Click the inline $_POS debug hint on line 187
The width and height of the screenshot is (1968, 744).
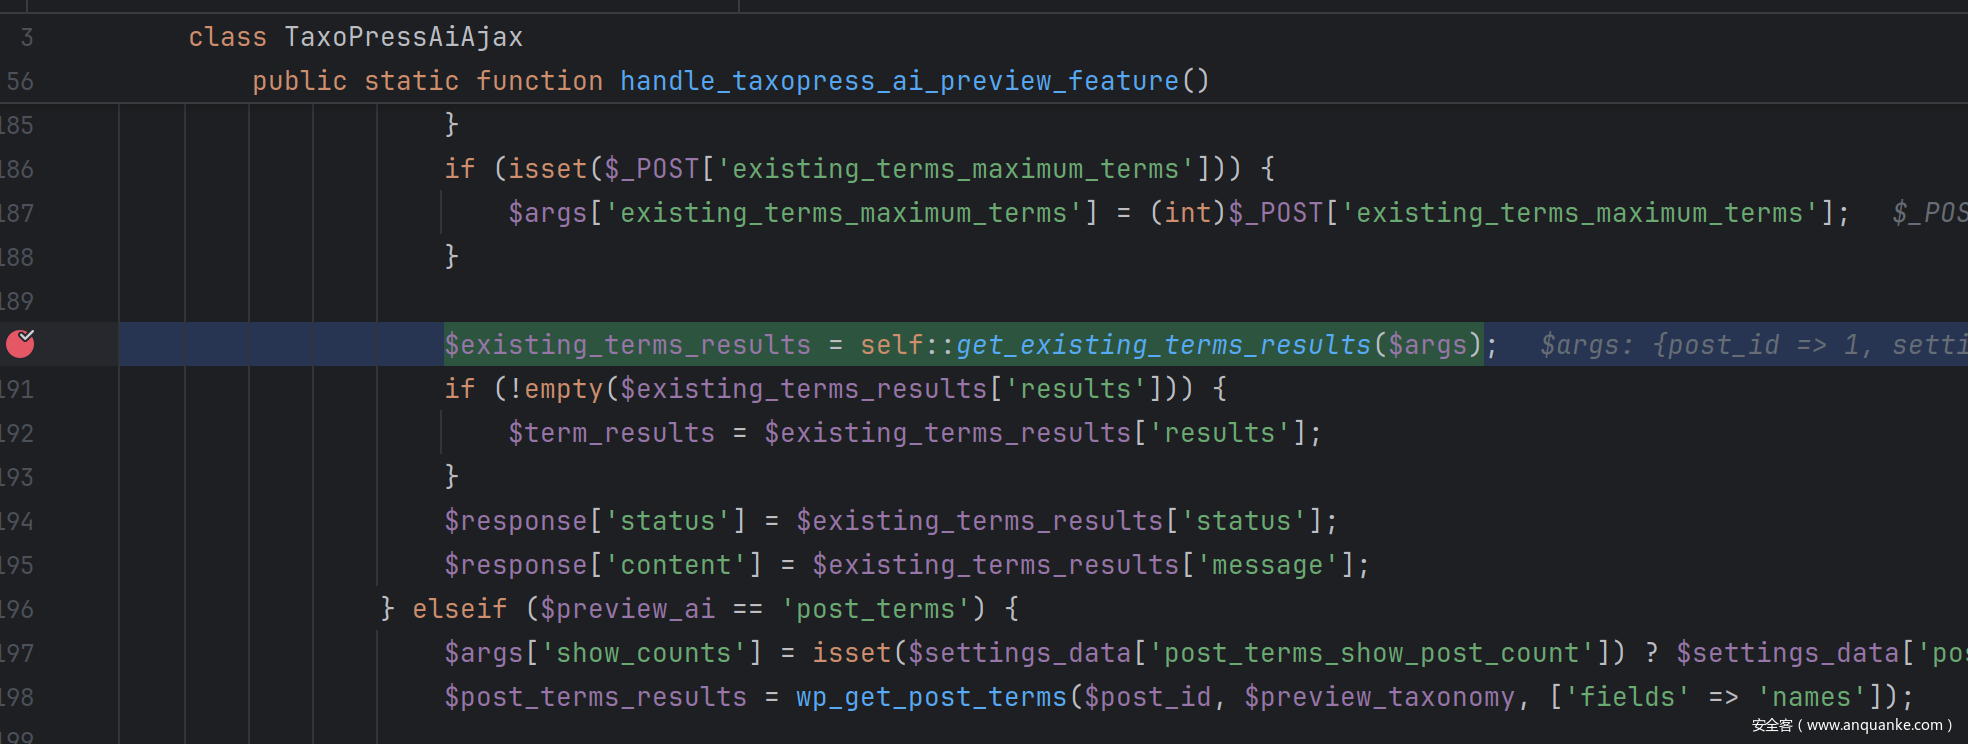pyautogui.click(x=1928, y=213)
